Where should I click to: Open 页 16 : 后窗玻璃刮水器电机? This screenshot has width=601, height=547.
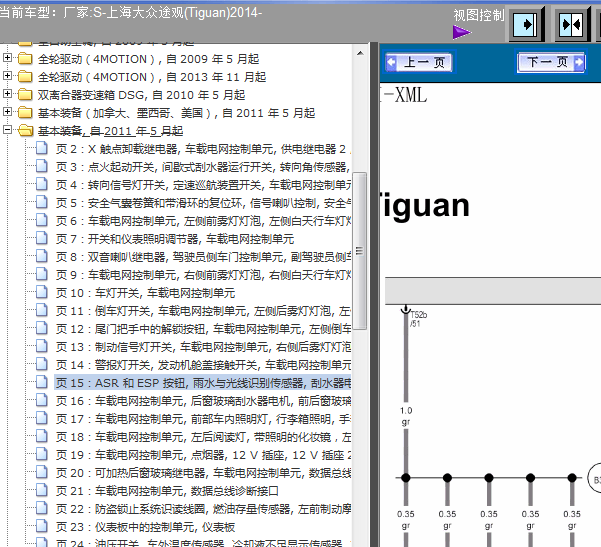pos(203,401)
